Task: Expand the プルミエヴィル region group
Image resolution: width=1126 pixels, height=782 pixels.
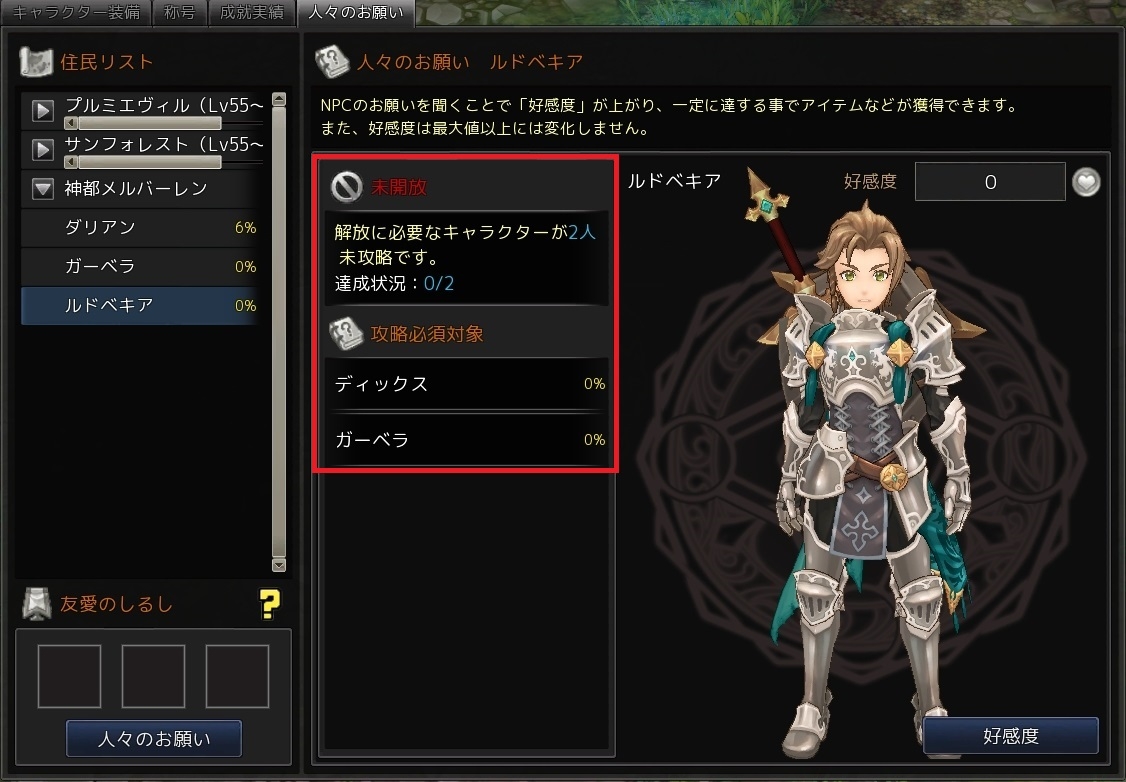Action: [x=42, y=111]
